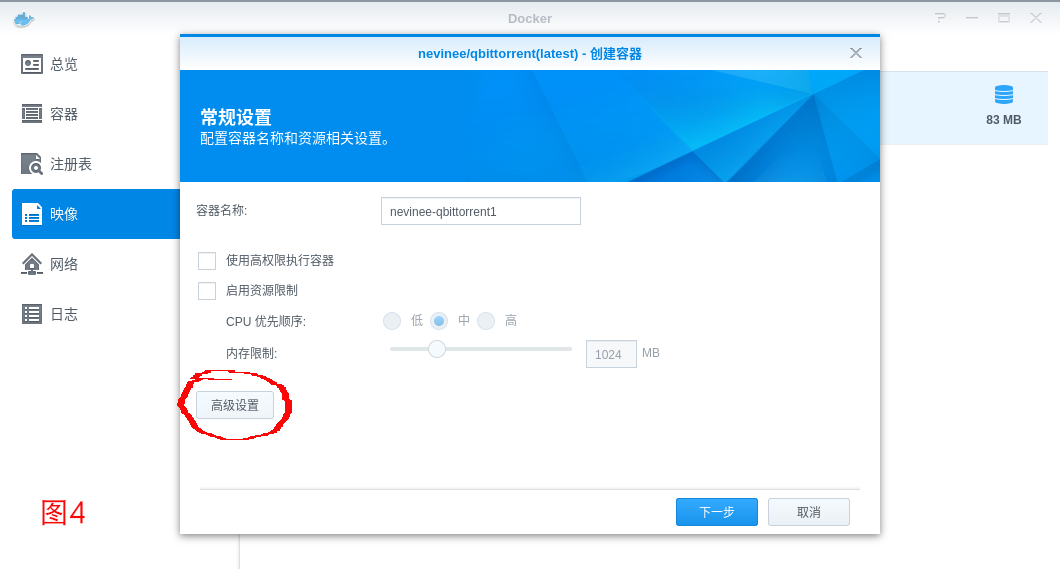Enable 使用高权限执行容器 checkbox
The image size is (1060, 569).
(207, 261)
